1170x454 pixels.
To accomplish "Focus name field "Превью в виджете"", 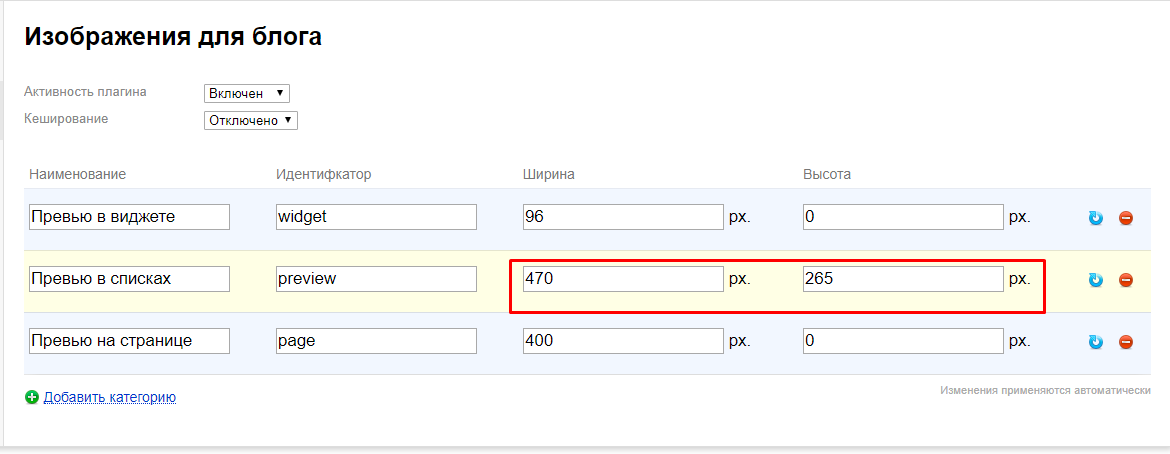I will (x=129, y=217).
